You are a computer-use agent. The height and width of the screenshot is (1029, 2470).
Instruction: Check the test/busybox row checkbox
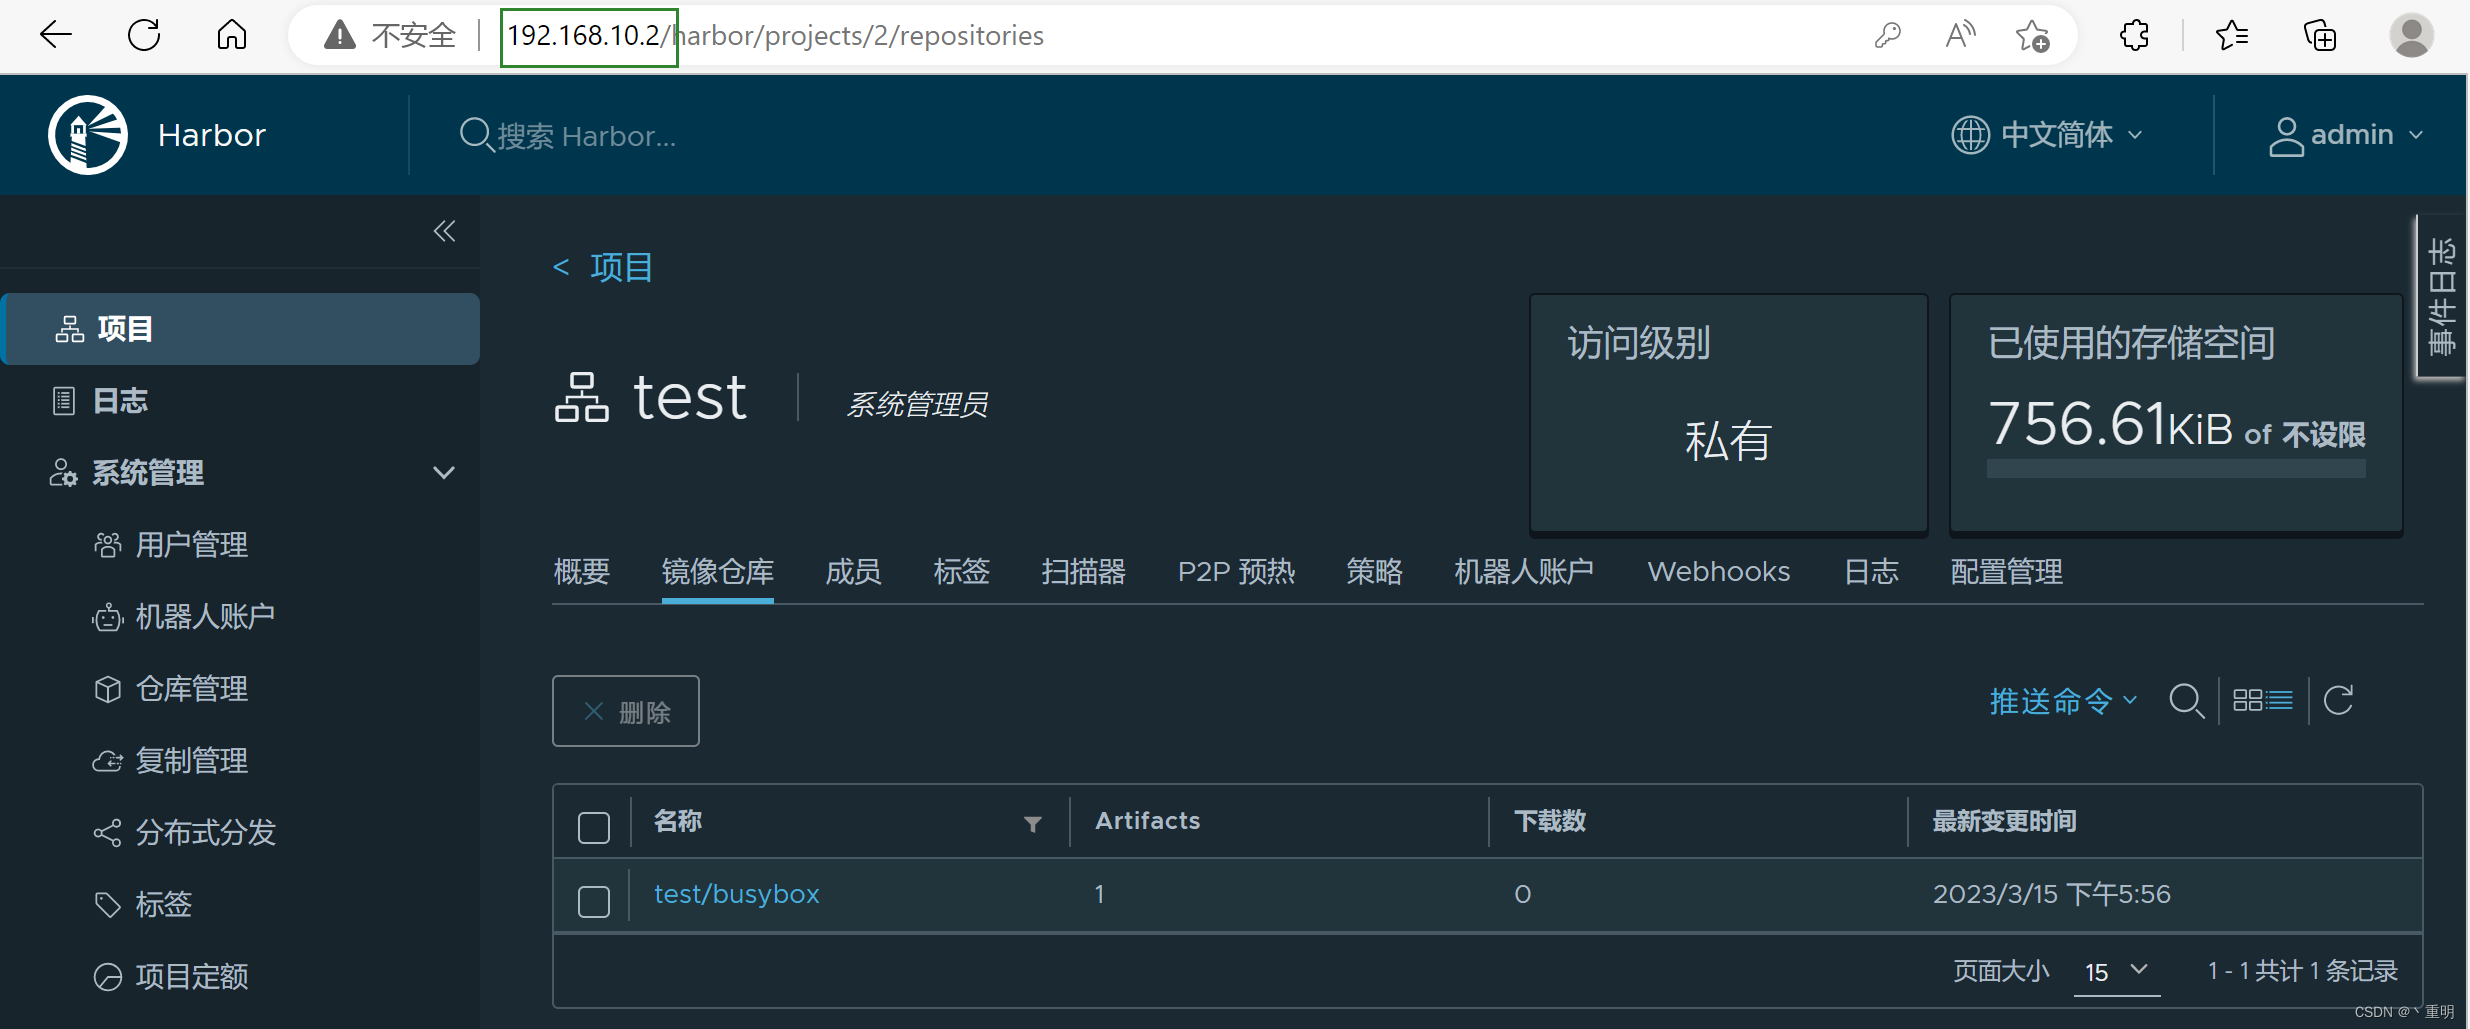point(594,901)
